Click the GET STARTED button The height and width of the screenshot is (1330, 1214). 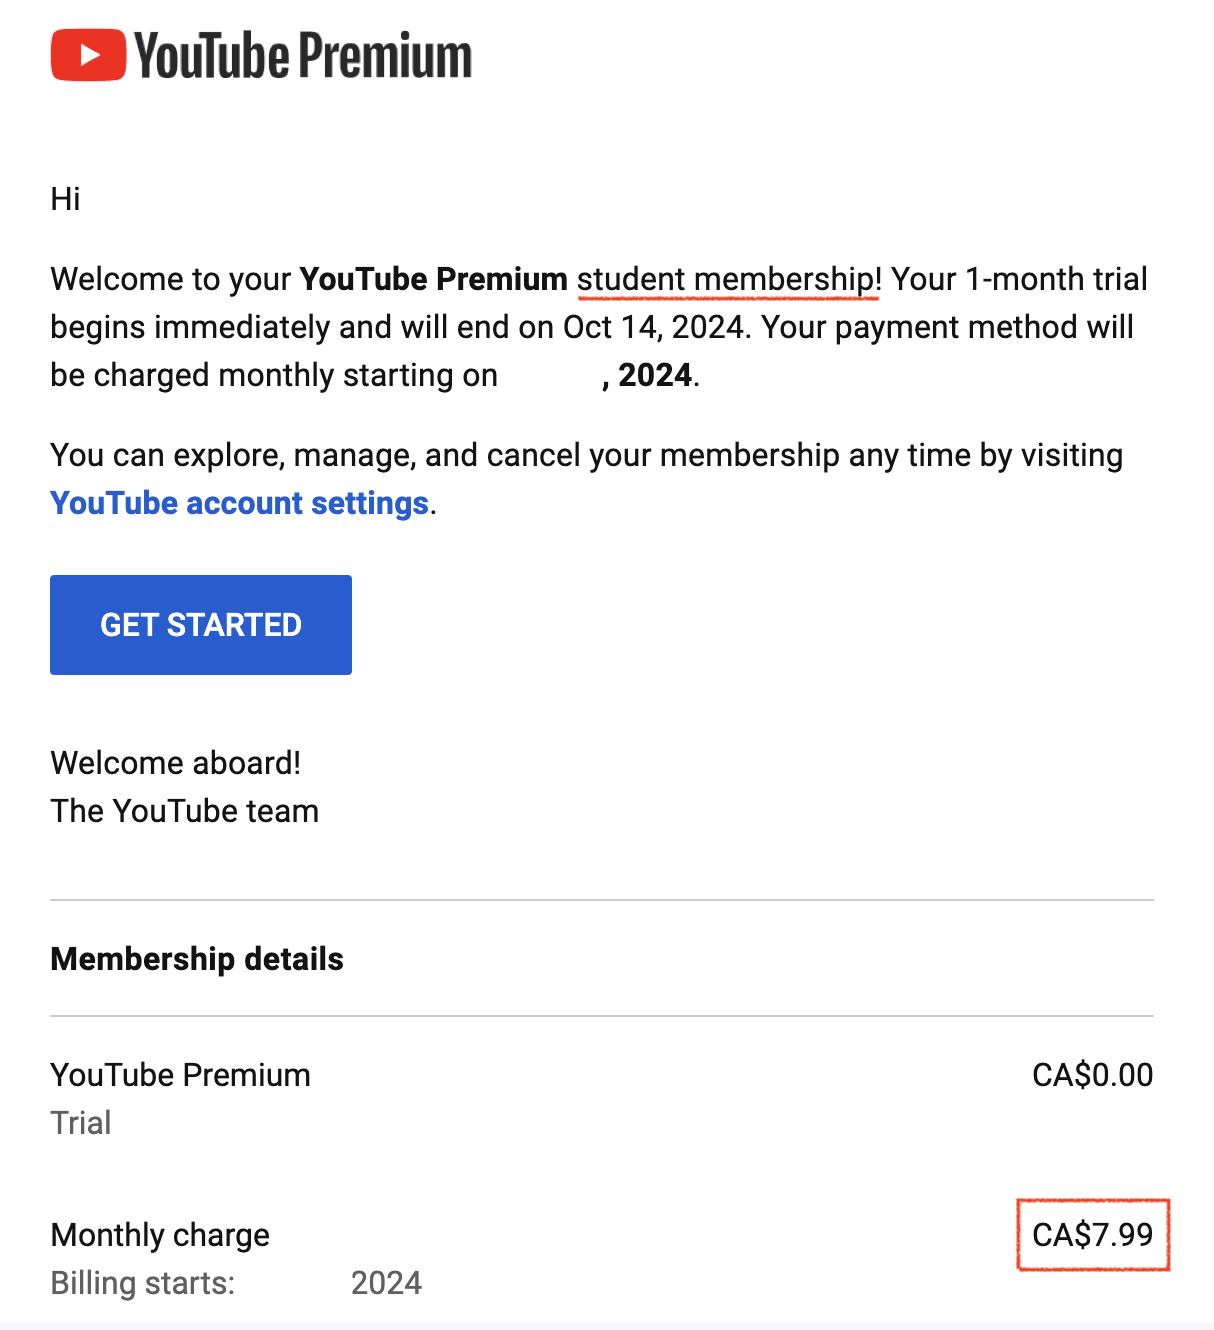tap(201, 625)
